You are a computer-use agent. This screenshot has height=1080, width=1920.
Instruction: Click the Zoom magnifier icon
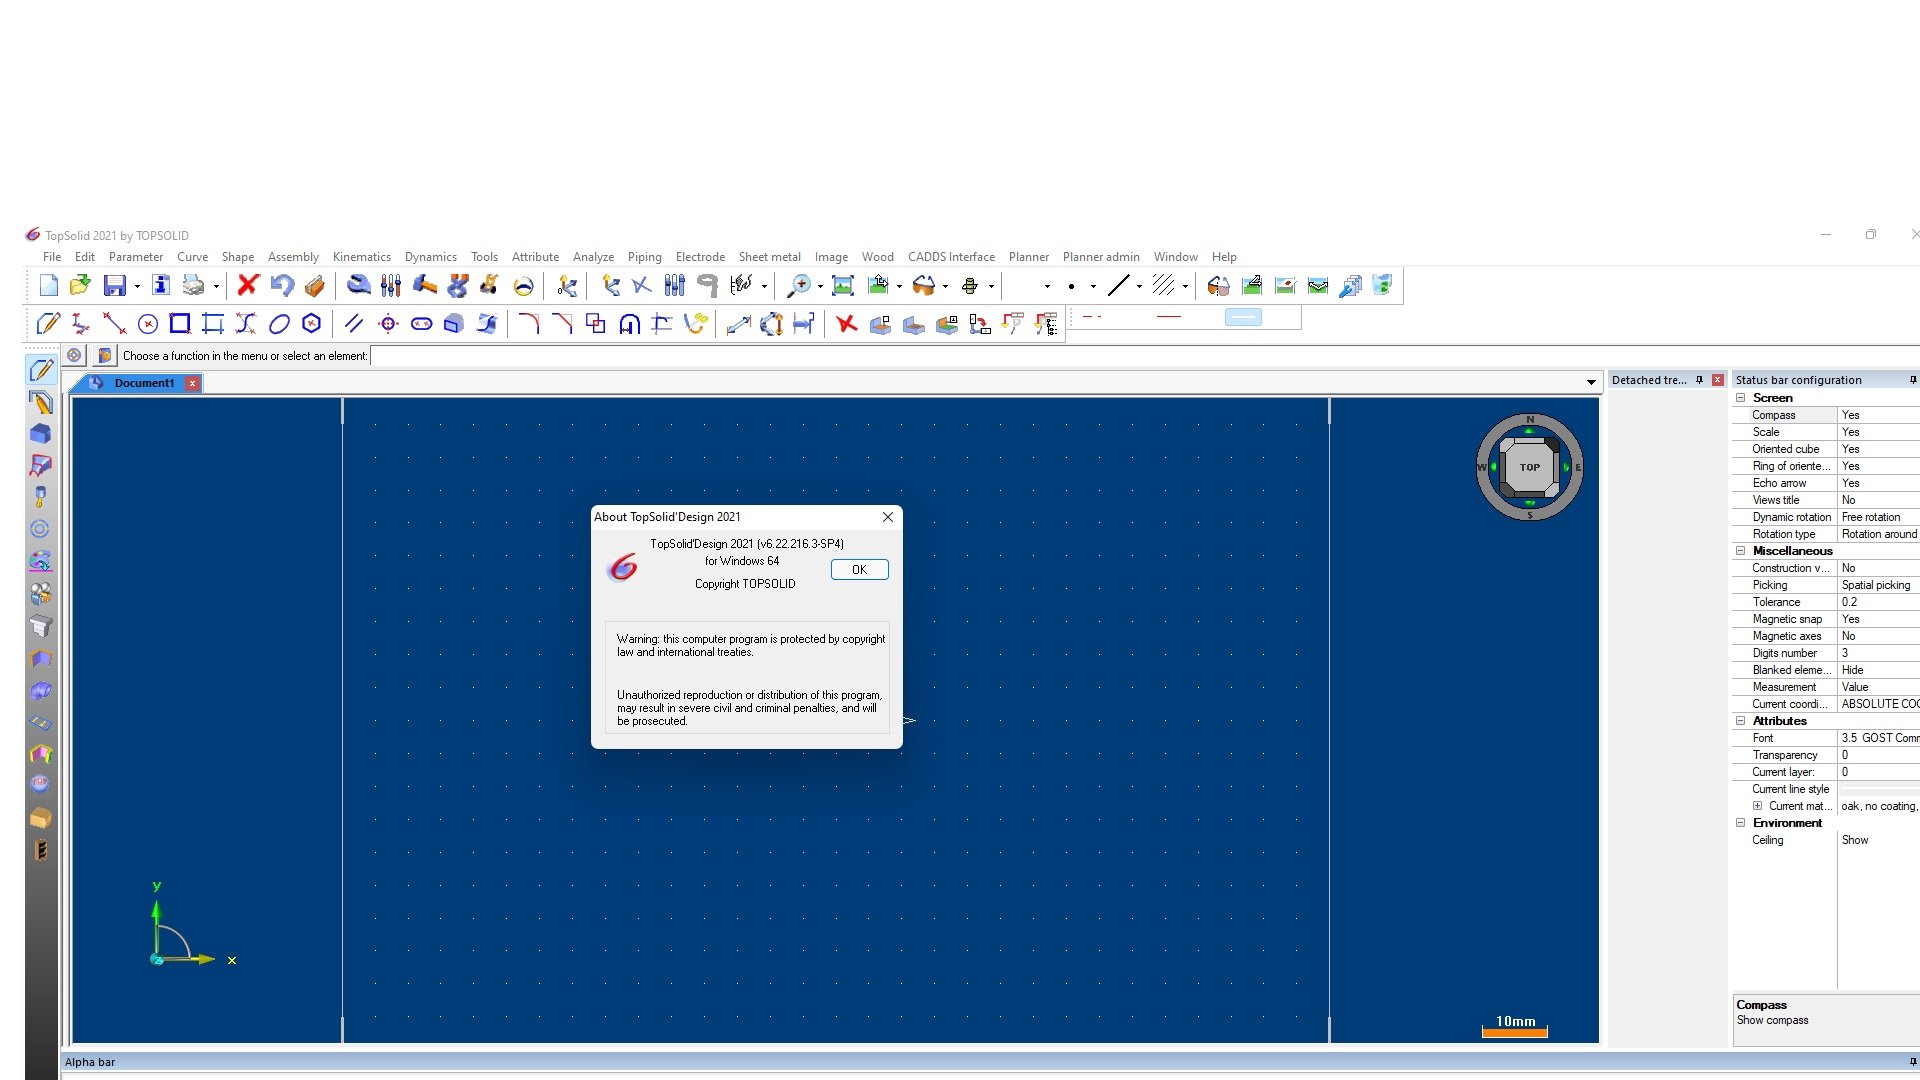pyautogui.click(x=798, y=286)
